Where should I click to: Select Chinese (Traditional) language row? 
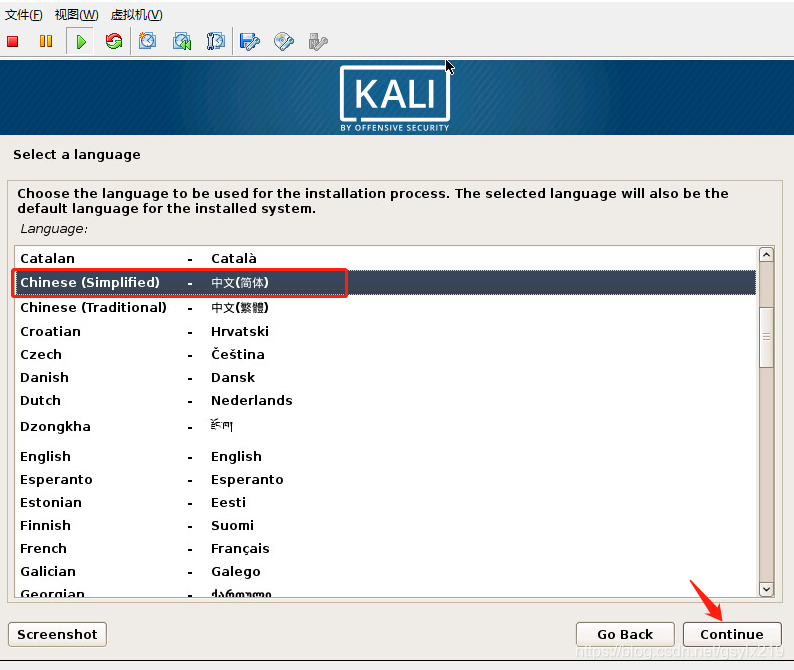click(x=385, y=307)
